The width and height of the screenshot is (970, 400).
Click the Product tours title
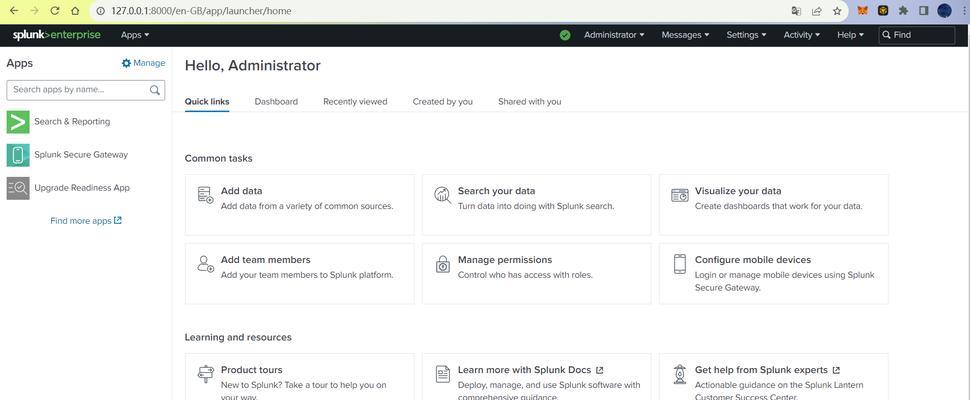click(251, 370)
